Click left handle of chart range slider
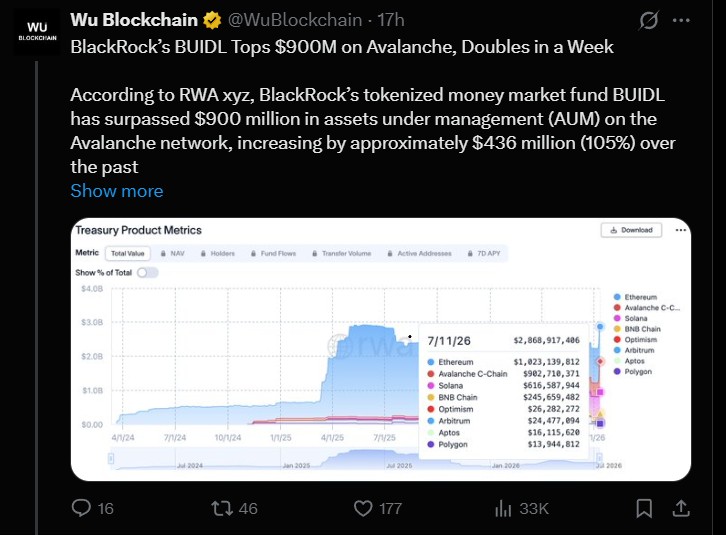Viewport: 726px width, 535px height. coord(111,459)
